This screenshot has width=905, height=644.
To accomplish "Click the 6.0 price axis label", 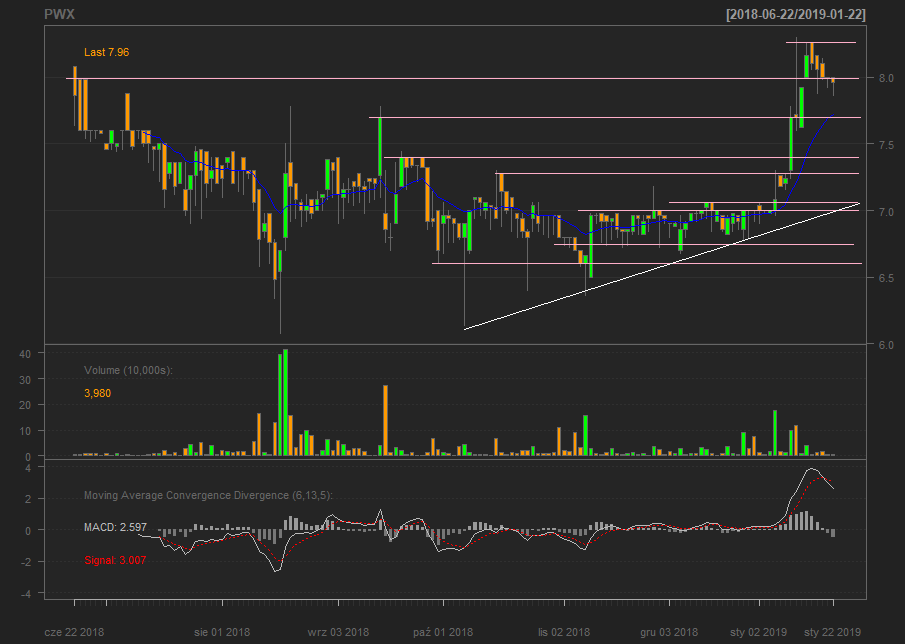I will click(887, 345).
